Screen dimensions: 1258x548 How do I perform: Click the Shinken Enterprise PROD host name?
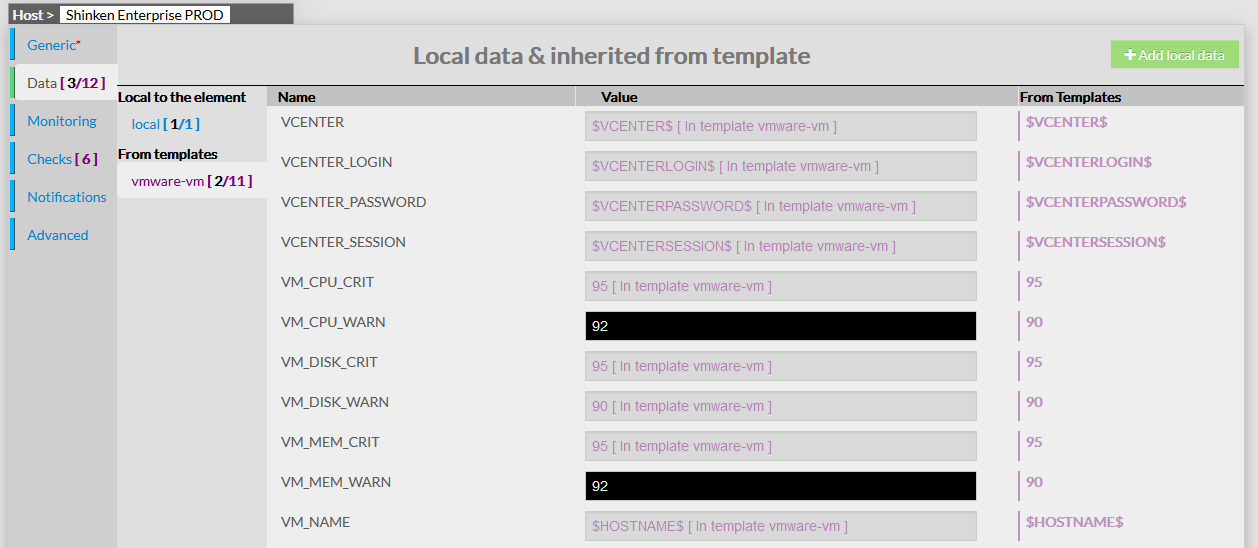point(145,15)
